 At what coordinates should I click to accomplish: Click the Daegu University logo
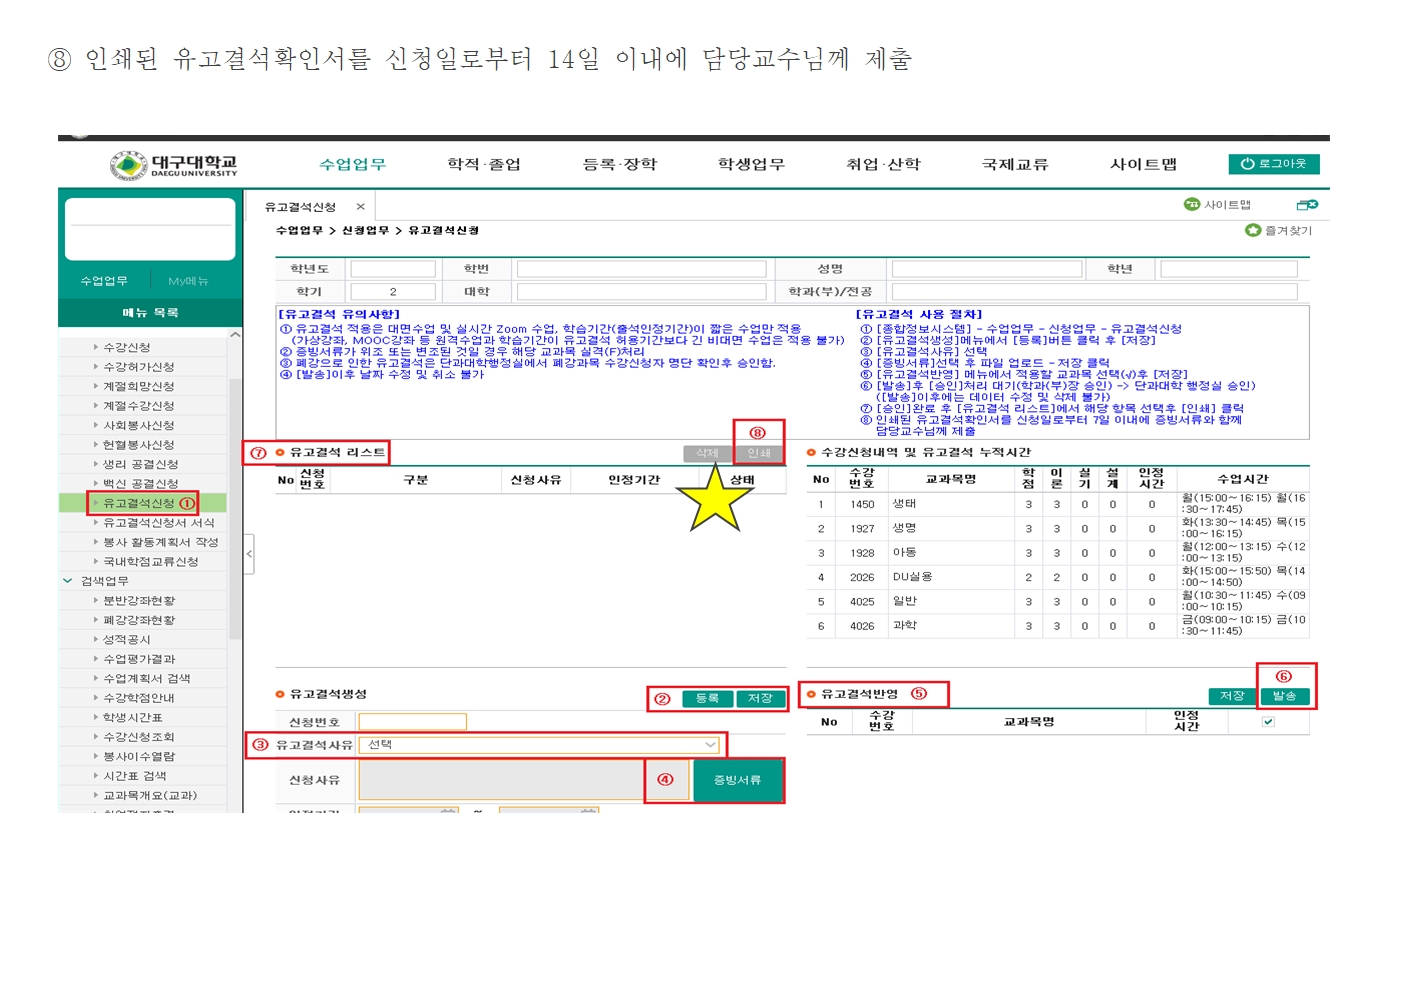click(174, 165)
